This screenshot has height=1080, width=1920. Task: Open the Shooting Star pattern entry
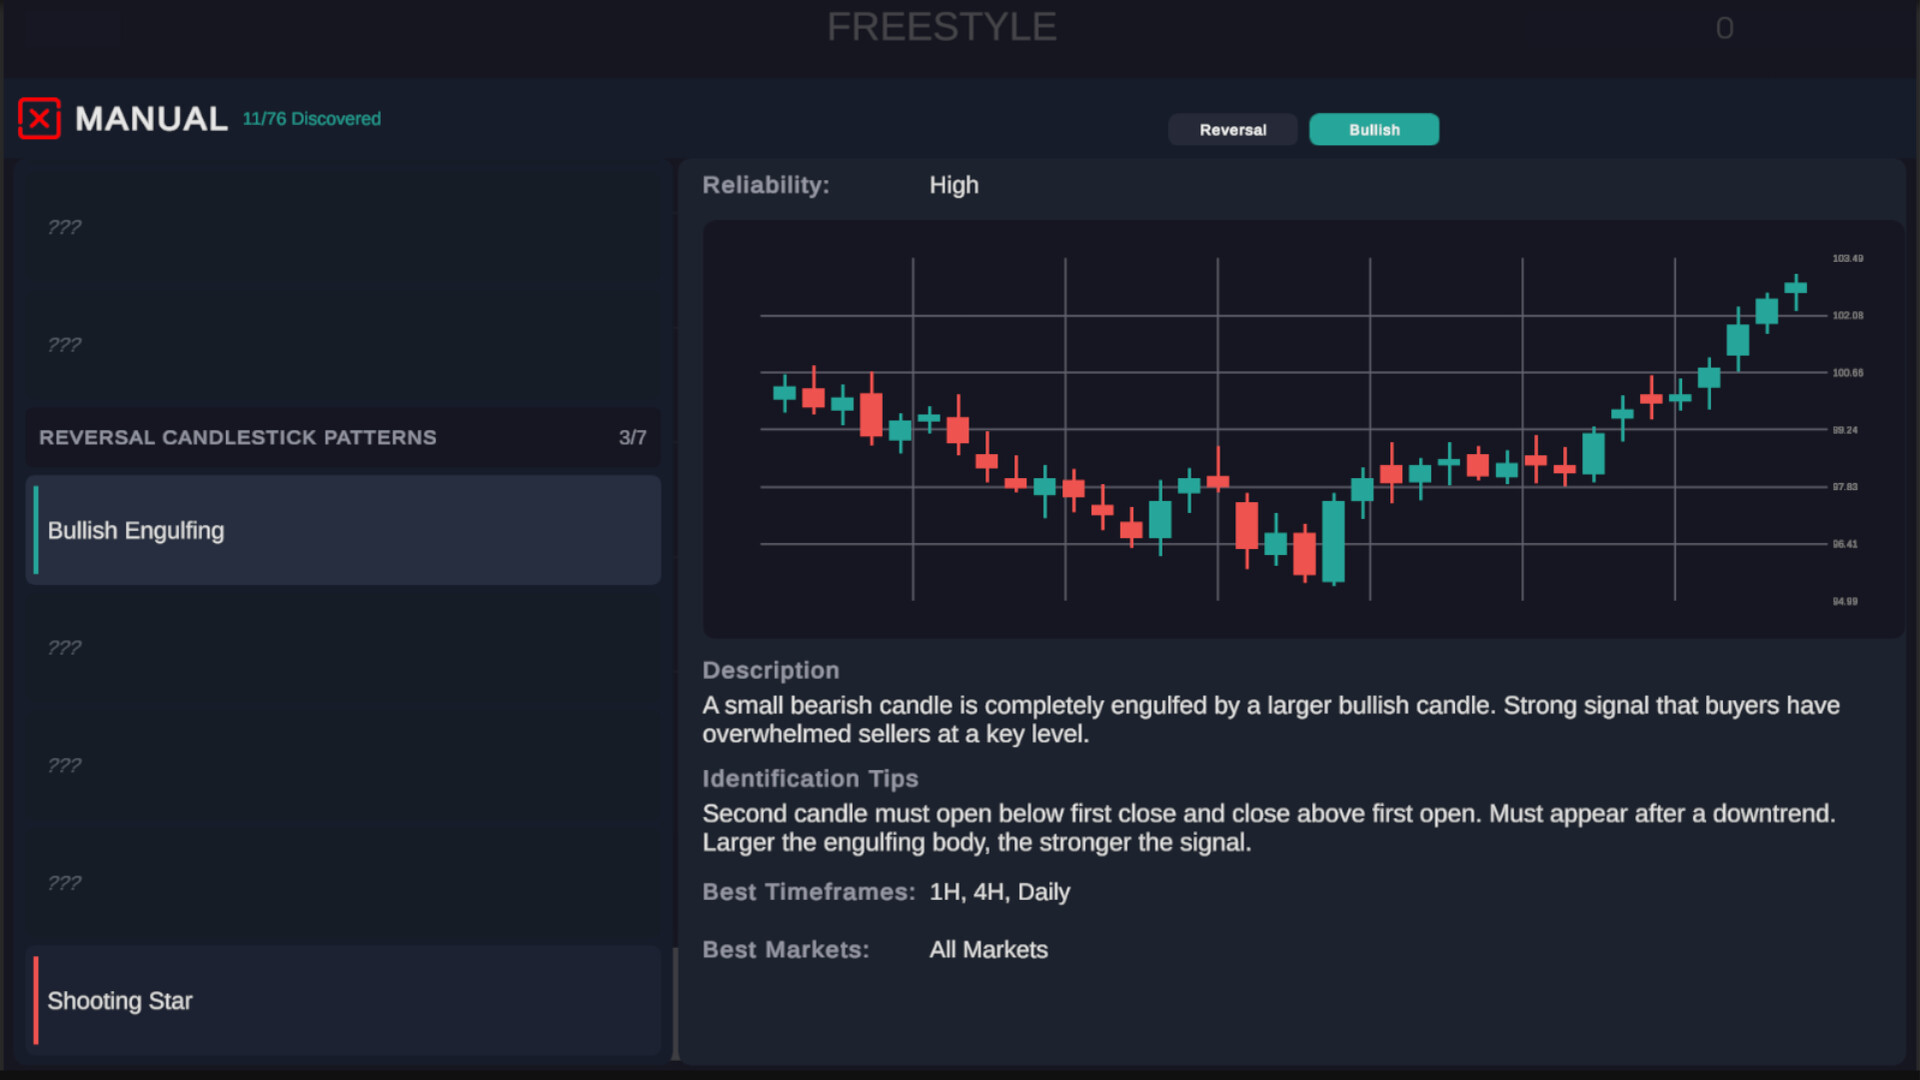tap(343, 1001)
